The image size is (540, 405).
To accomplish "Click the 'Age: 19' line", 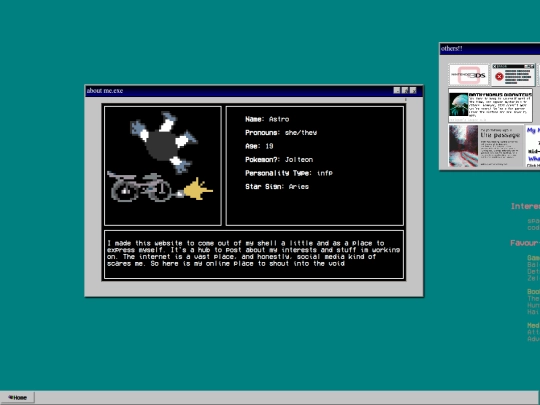I will point(259,146).
